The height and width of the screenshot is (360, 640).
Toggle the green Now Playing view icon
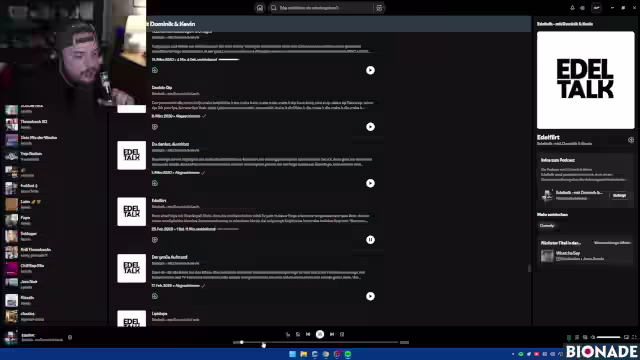569,337
